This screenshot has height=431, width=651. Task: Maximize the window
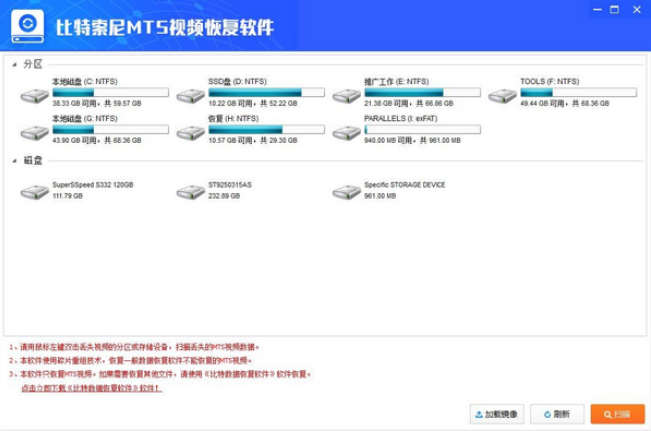tap(614, 10)
